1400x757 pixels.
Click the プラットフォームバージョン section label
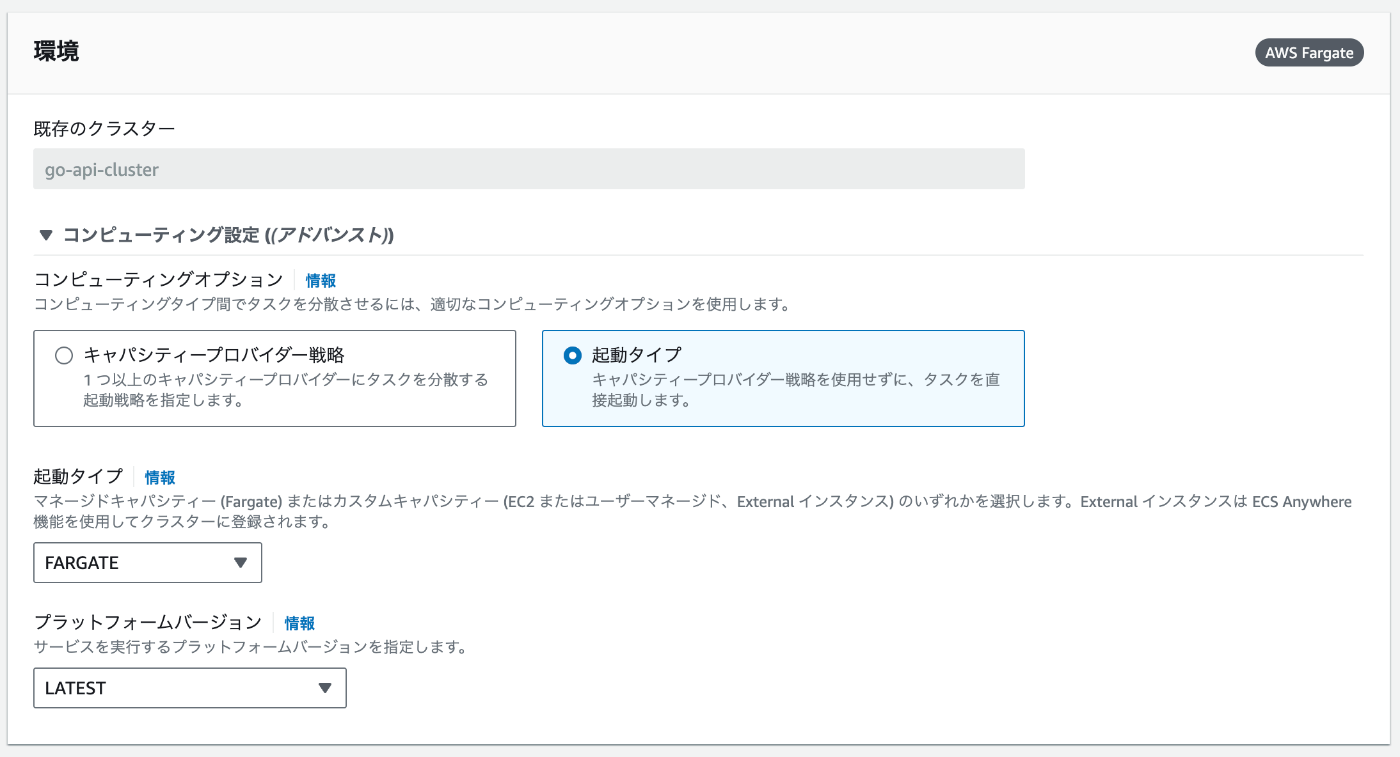coord(148,622)
